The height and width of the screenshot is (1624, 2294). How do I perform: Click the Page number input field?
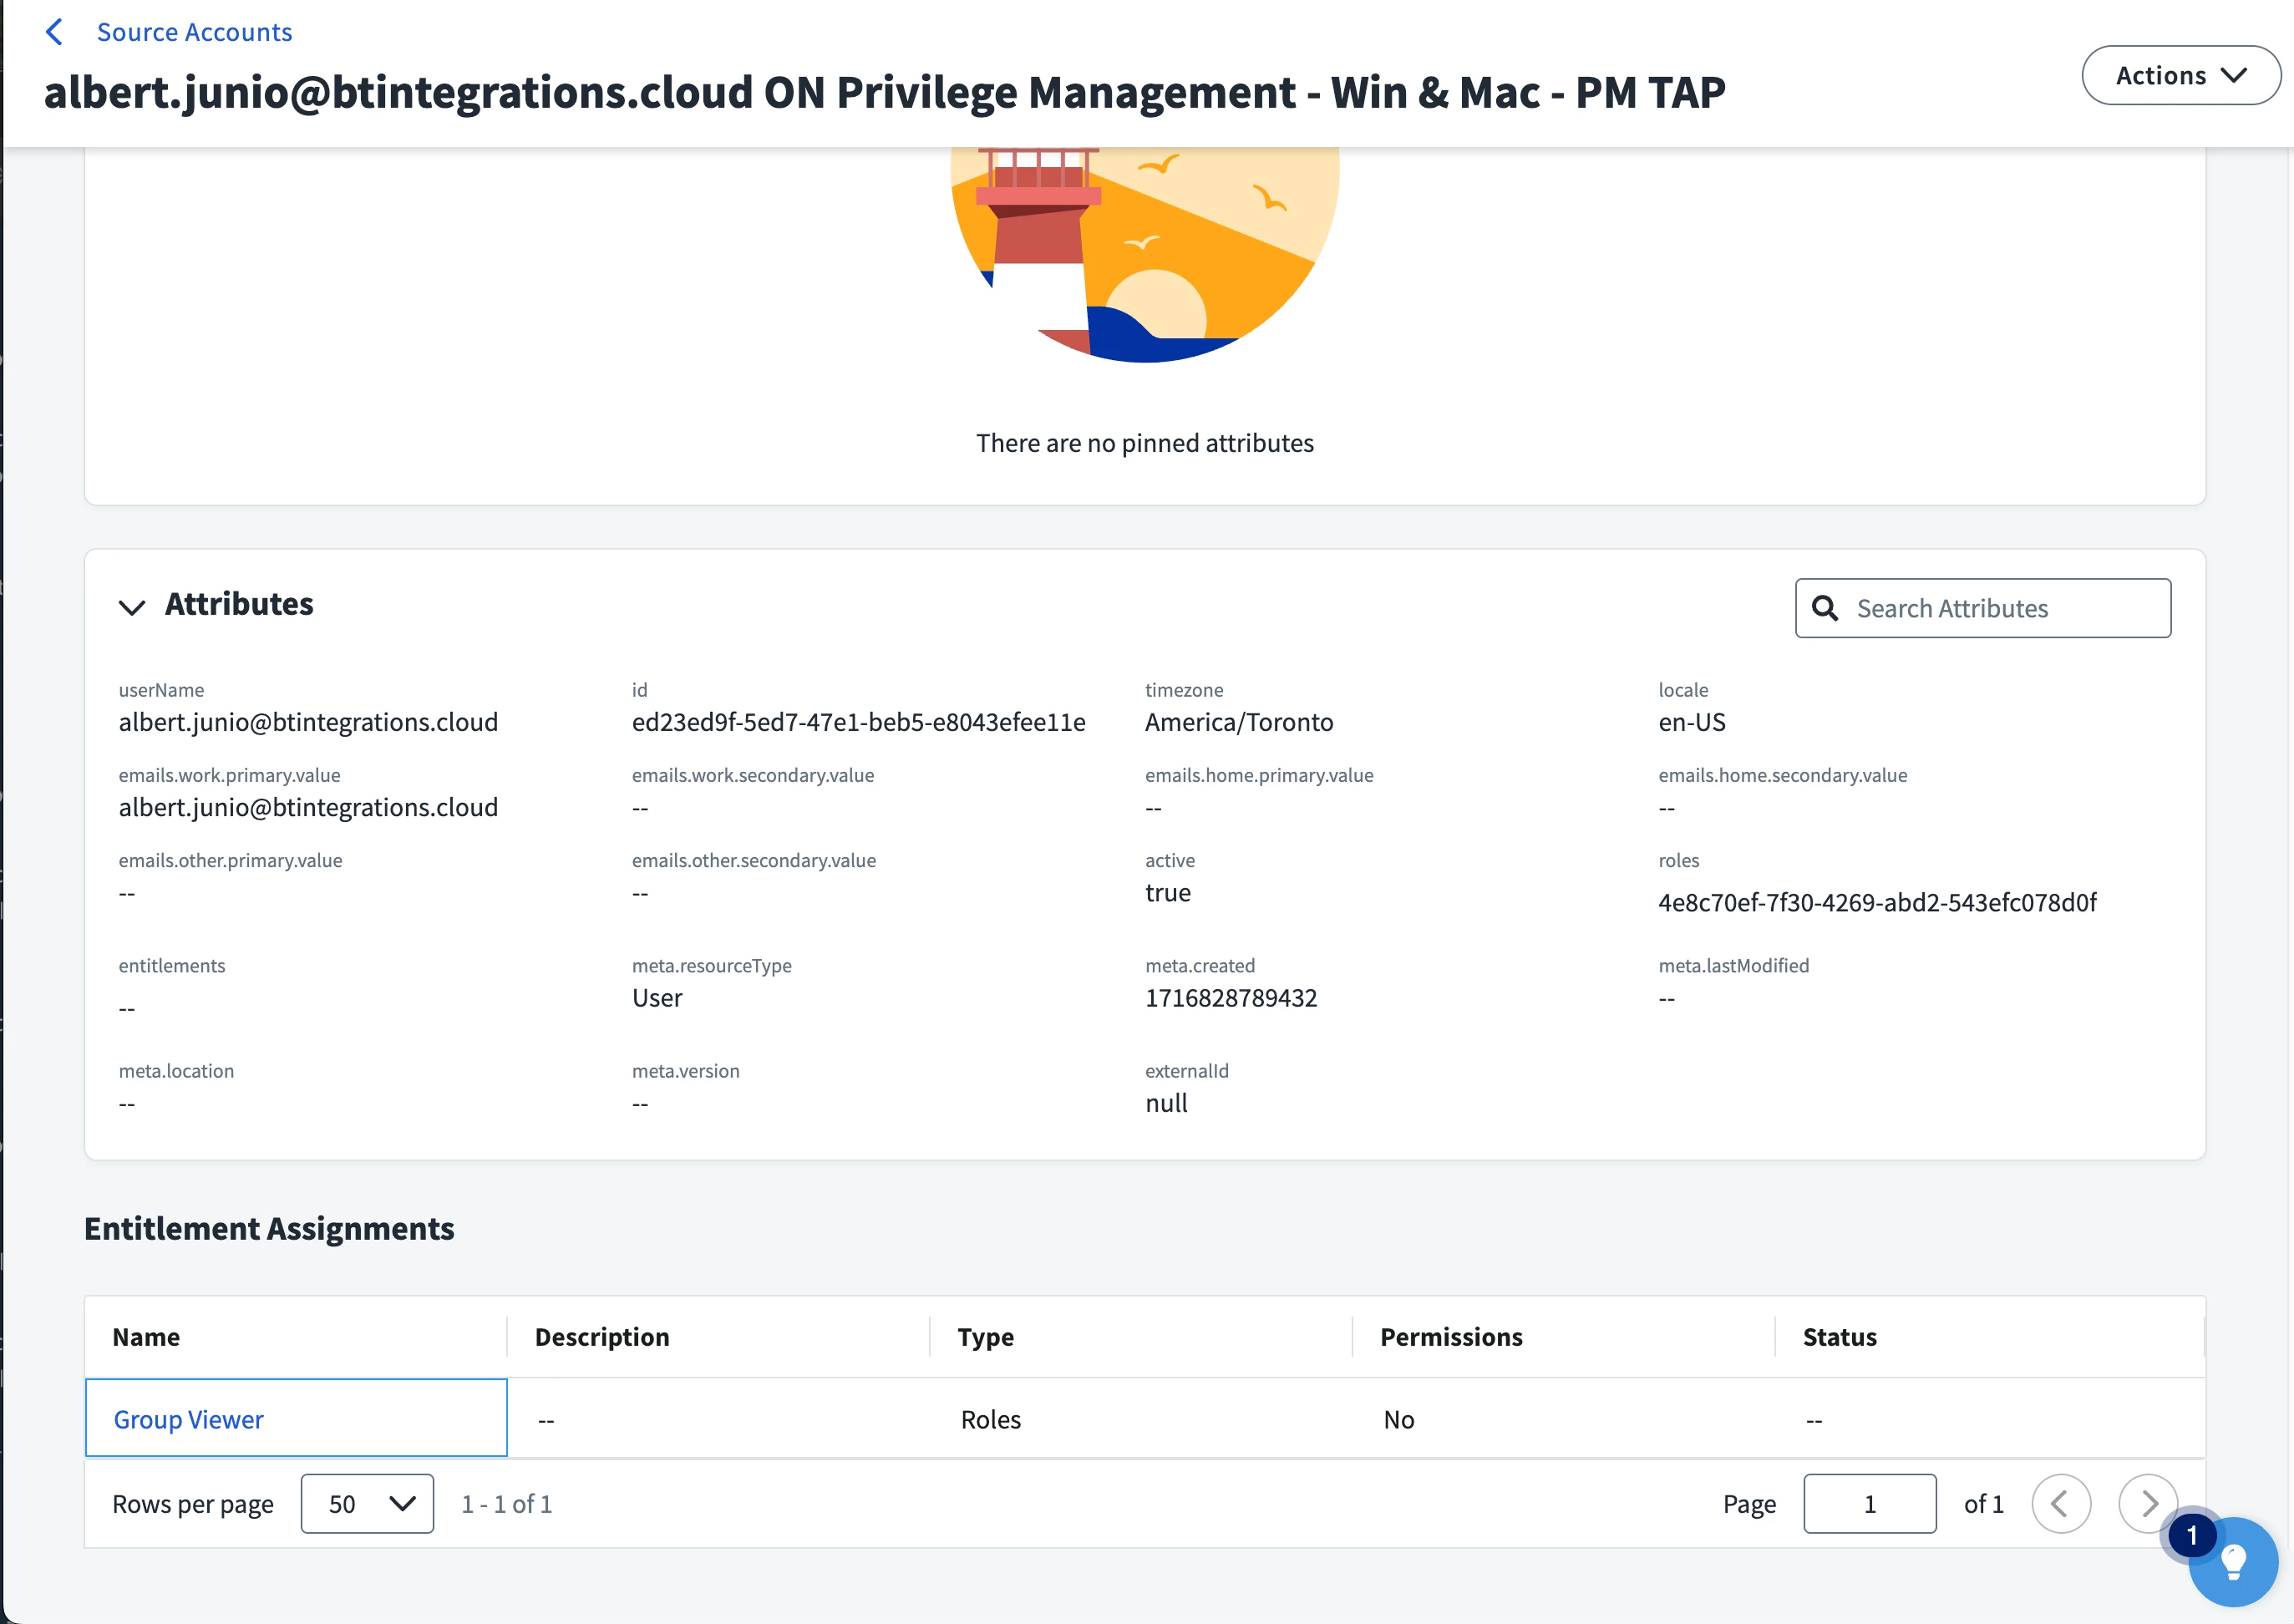1869,1503
